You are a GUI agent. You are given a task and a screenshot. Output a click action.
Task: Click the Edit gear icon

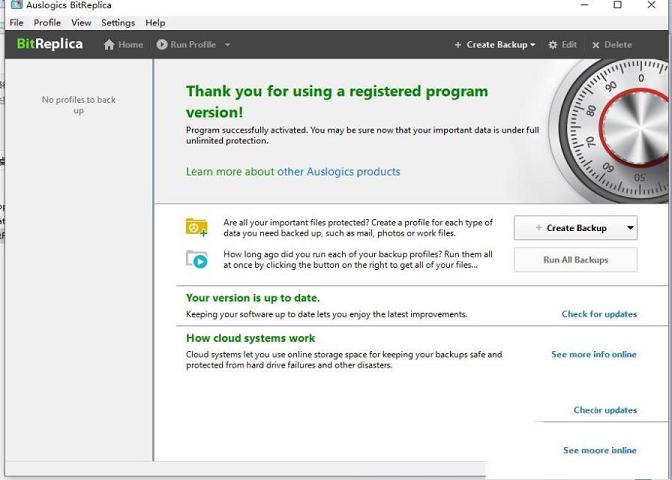pos(553,45)
